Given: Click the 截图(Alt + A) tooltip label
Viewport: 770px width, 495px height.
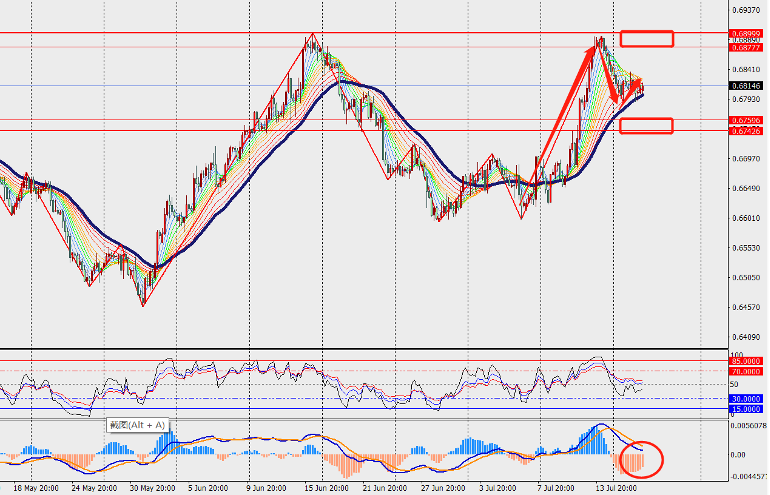Looking at the screenshot, I should pos(137,425).
